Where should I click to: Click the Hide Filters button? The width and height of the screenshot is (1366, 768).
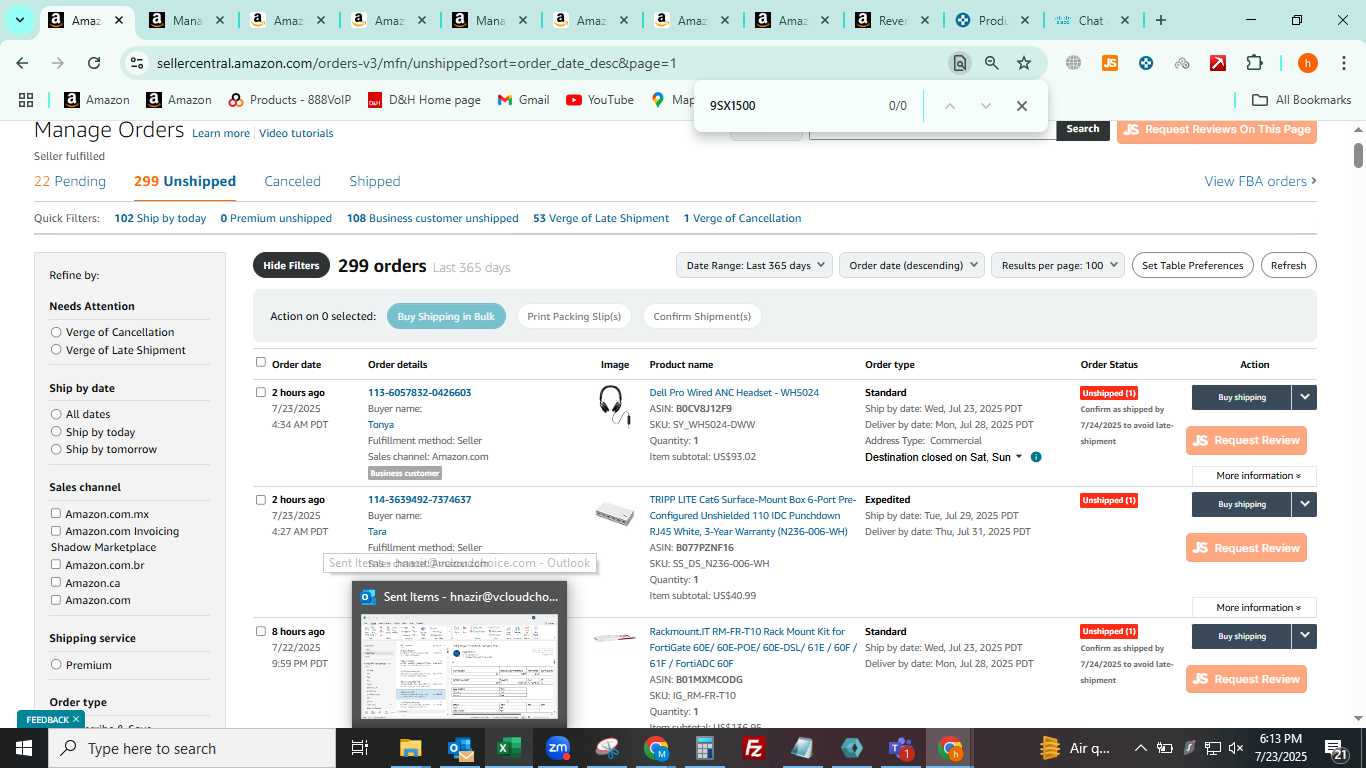click(291, 265)
